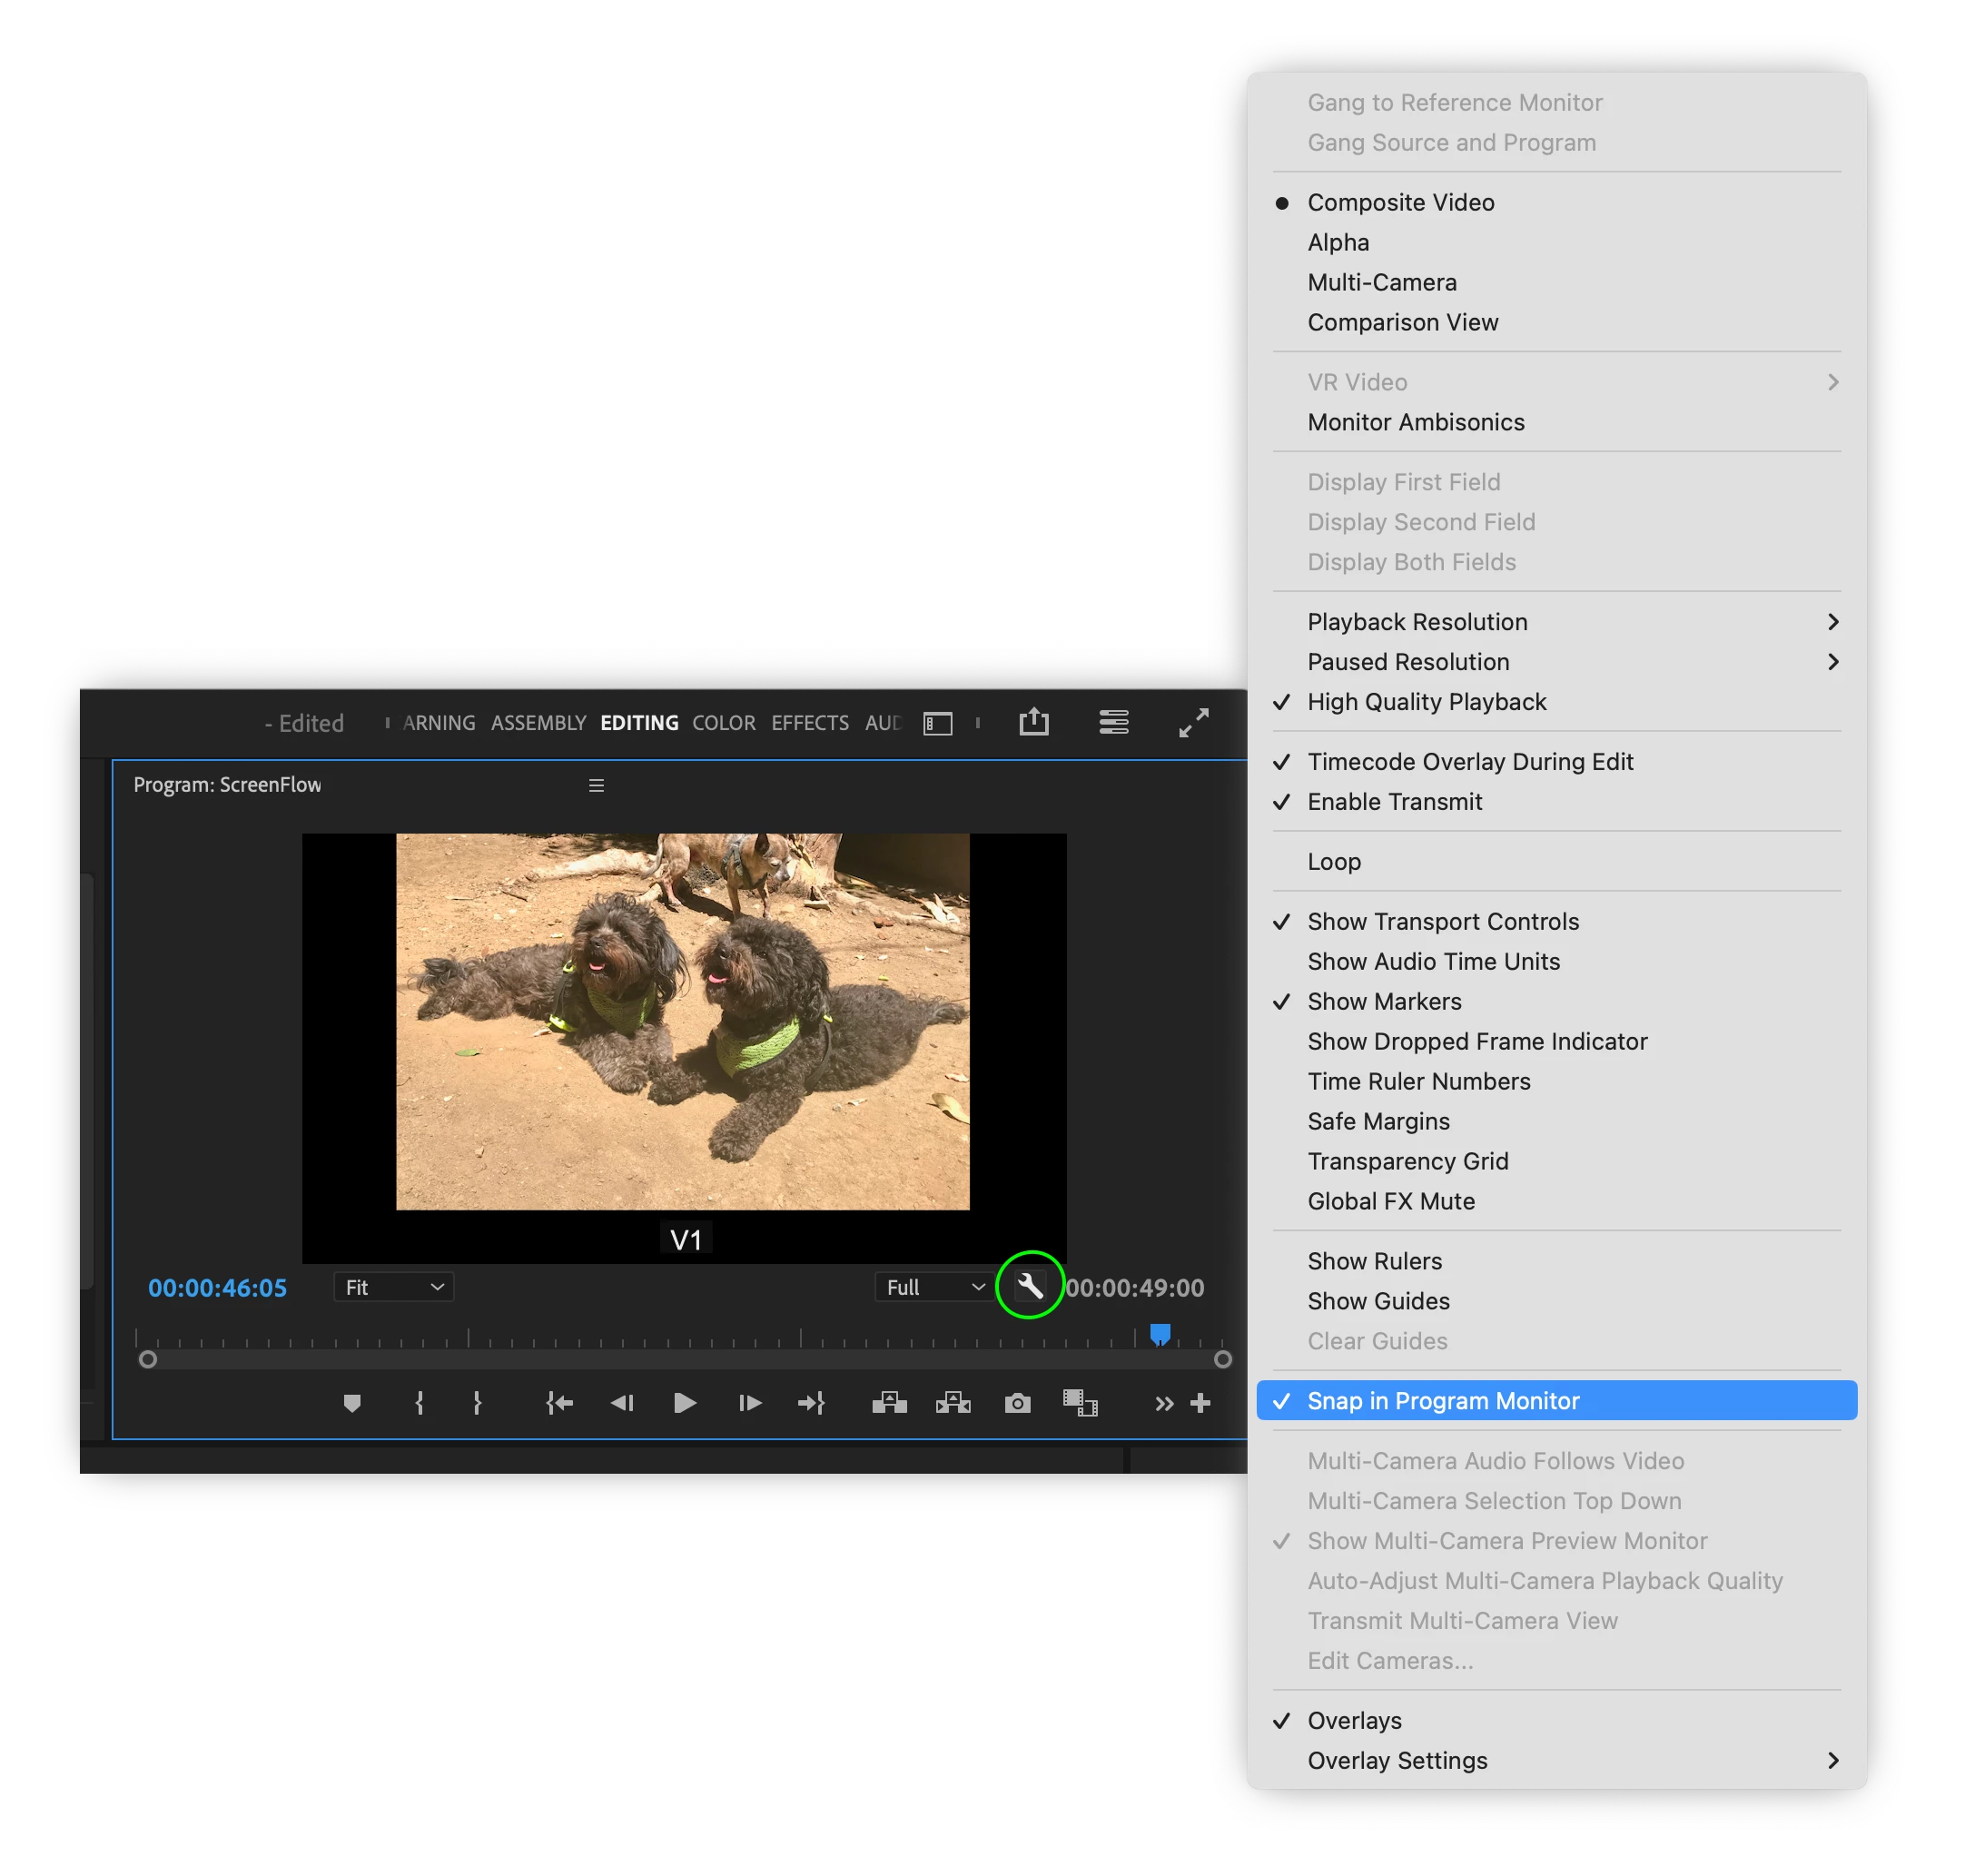Click the Quick Export share icon
Viewport: 1975px width, 1876px height.
point(1033,722)
